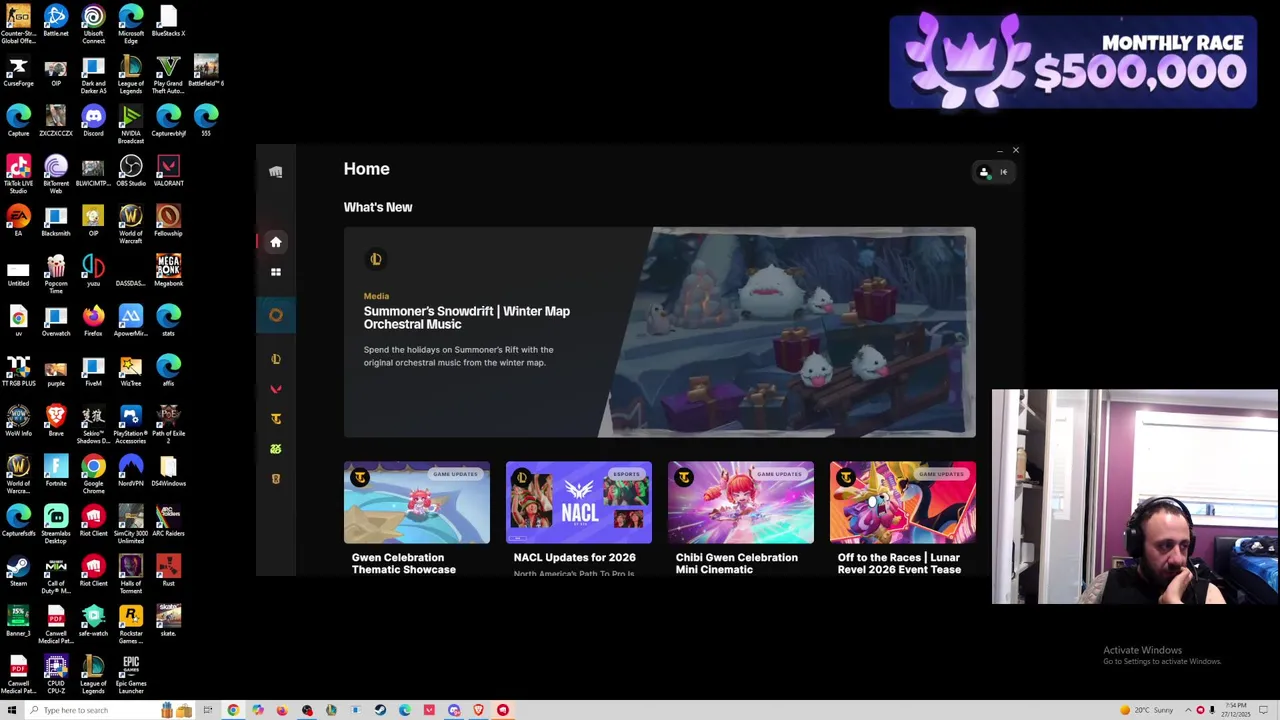Select Legends of Runeterra icon in Riot sidebar

(x=276, y=479)
